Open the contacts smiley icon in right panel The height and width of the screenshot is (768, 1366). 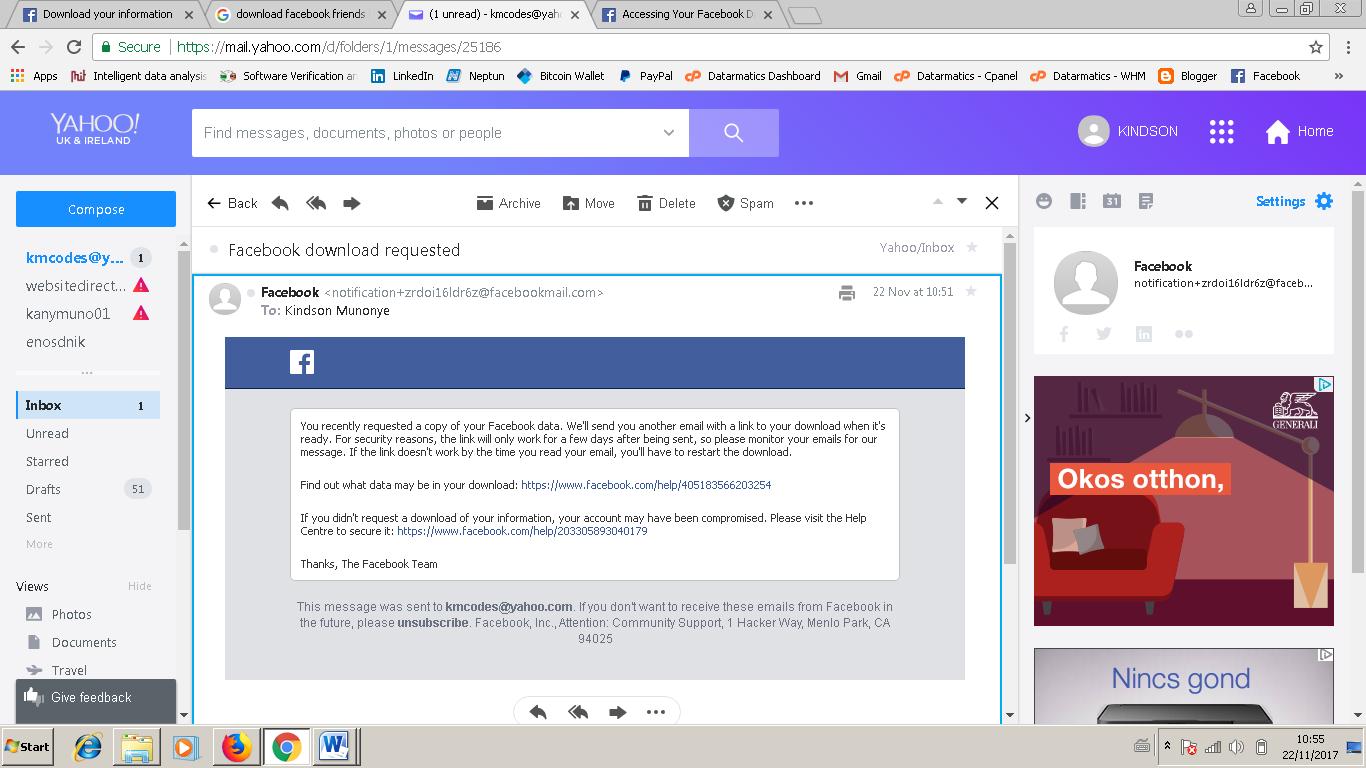pyautogui.click(x=1044, y=201)
